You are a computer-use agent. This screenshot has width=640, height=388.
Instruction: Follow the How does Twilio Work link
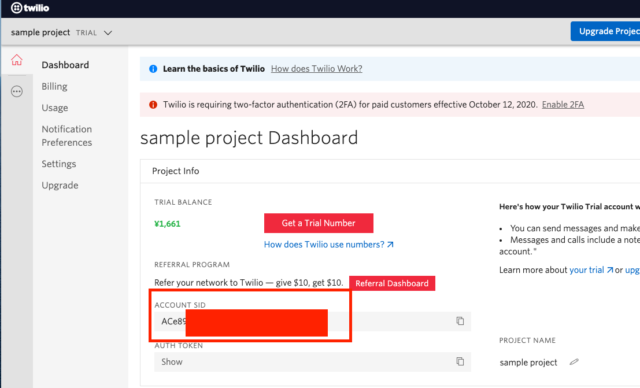pos(317,69)
